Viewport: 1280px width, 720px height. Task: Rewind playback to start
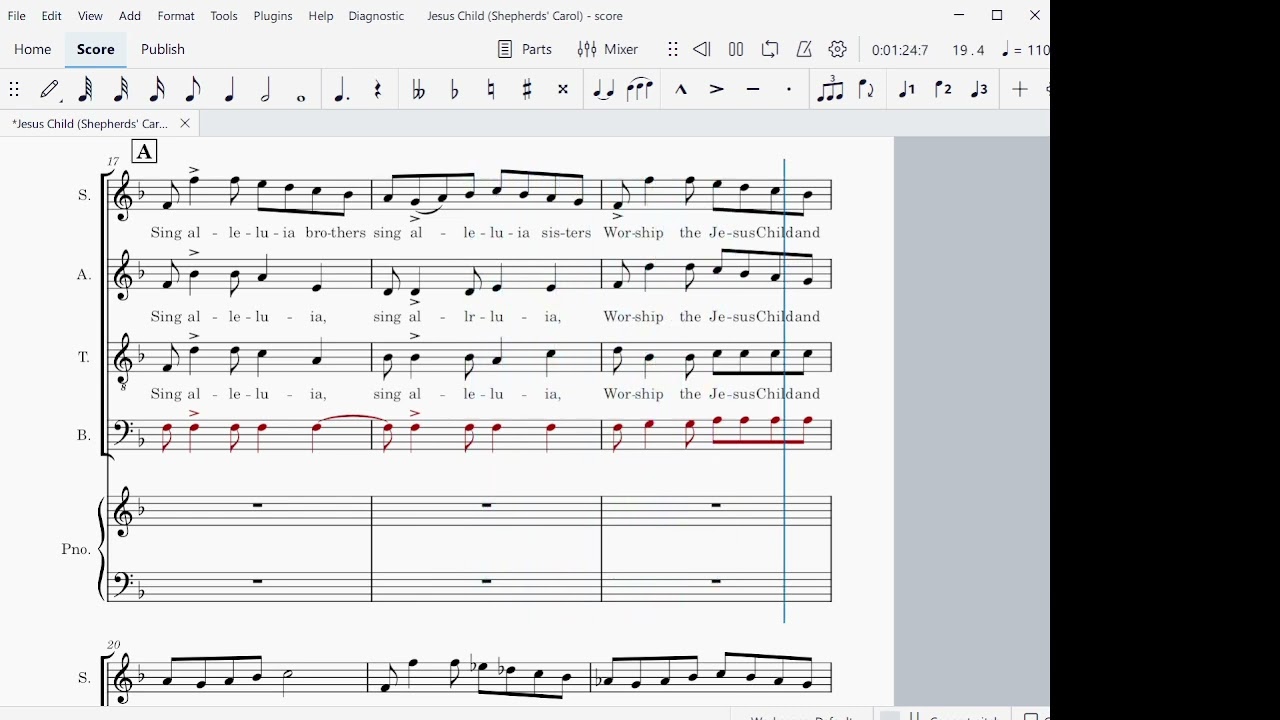tap(702, 49)
